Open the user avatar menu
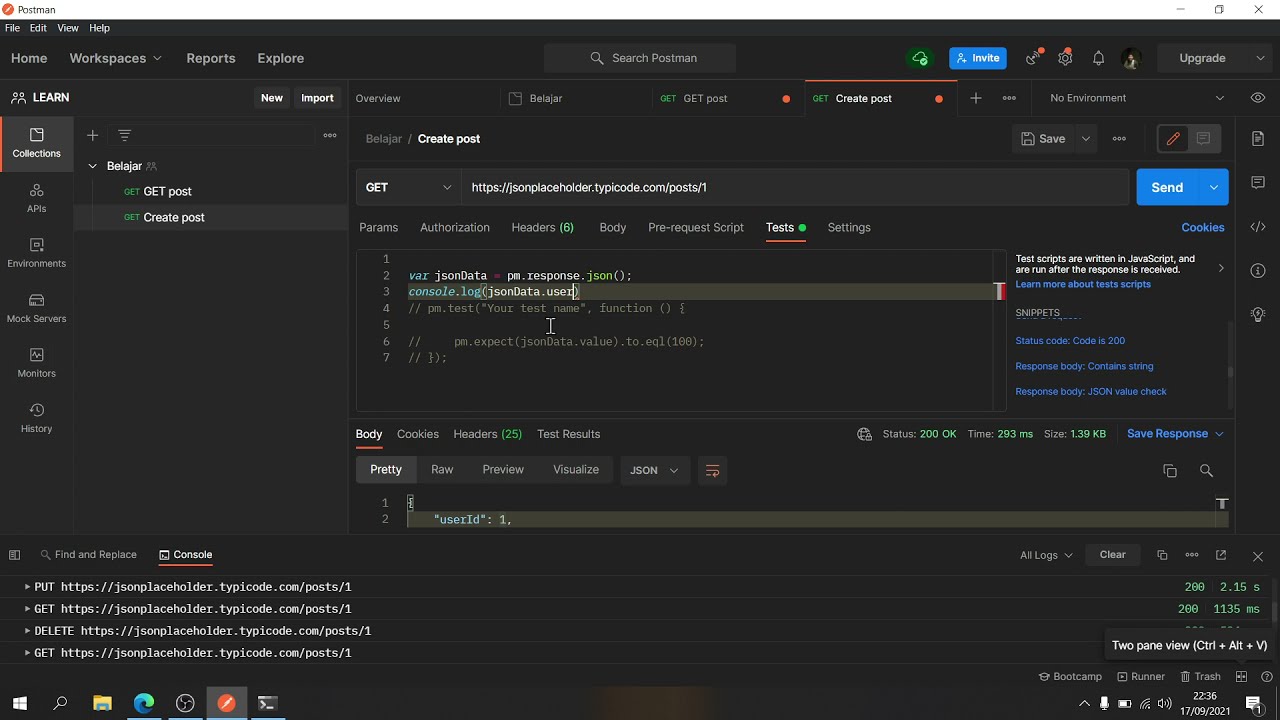This screenshot has height=720, width=1280. [1131, 58]
